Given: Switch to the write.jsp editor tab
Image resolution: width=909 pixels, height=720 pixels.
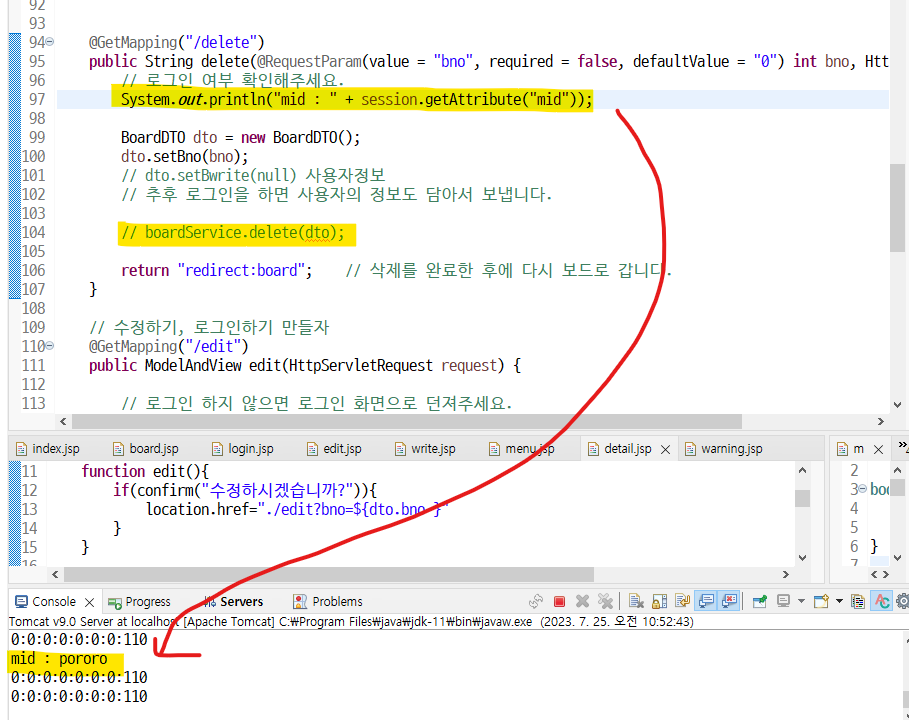Looking at the screenshot, I should pos(425,449).
